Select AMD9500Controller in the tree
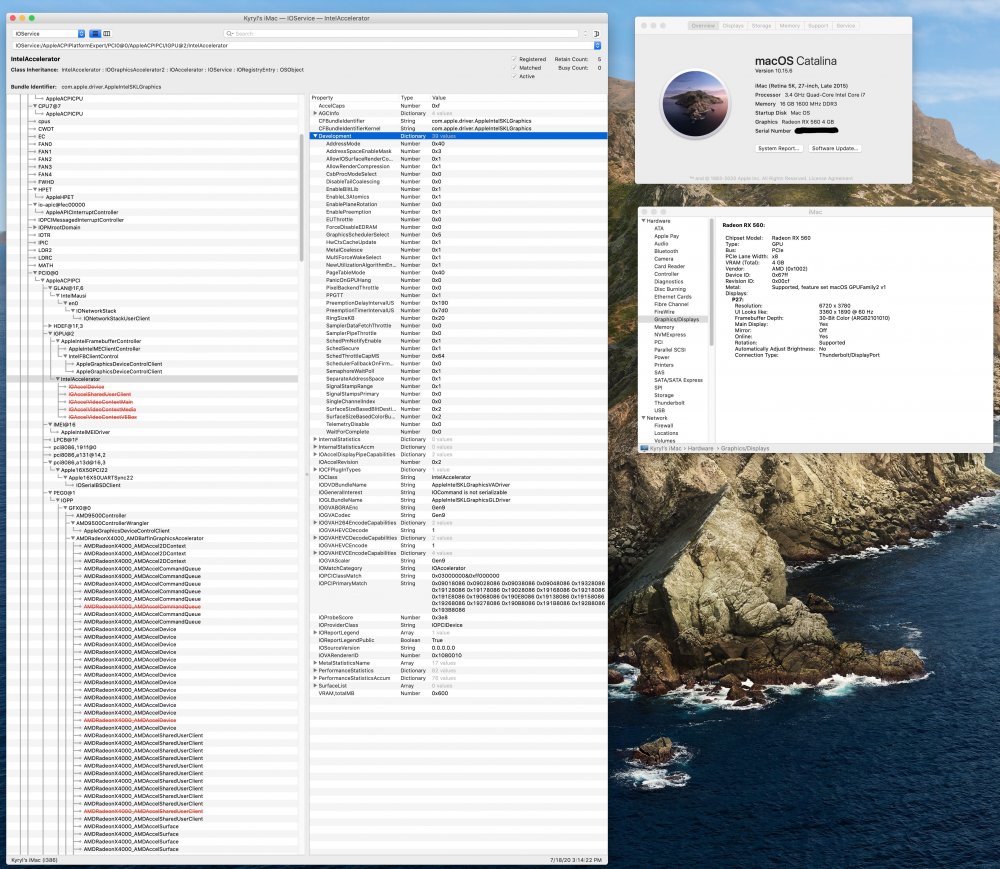Image resolution: width=1000 pixels, height=869 pixels. point(101,515)
